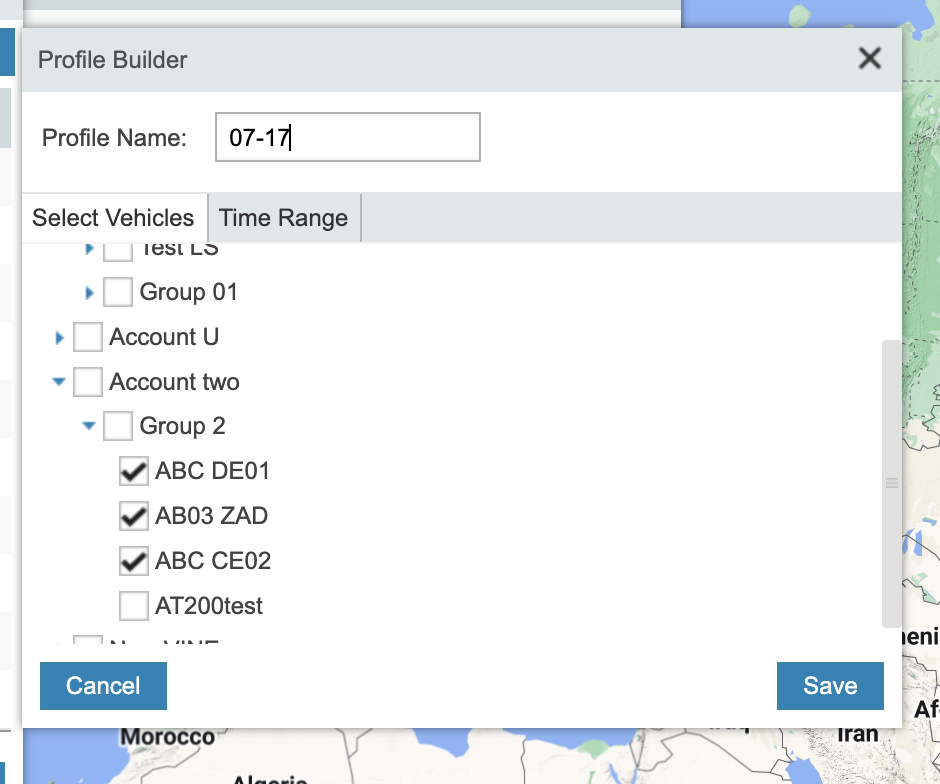Screen dimensions: 940x784
Task: Select all vehicles via Group 2 checkbox
Action: (118, 427)
